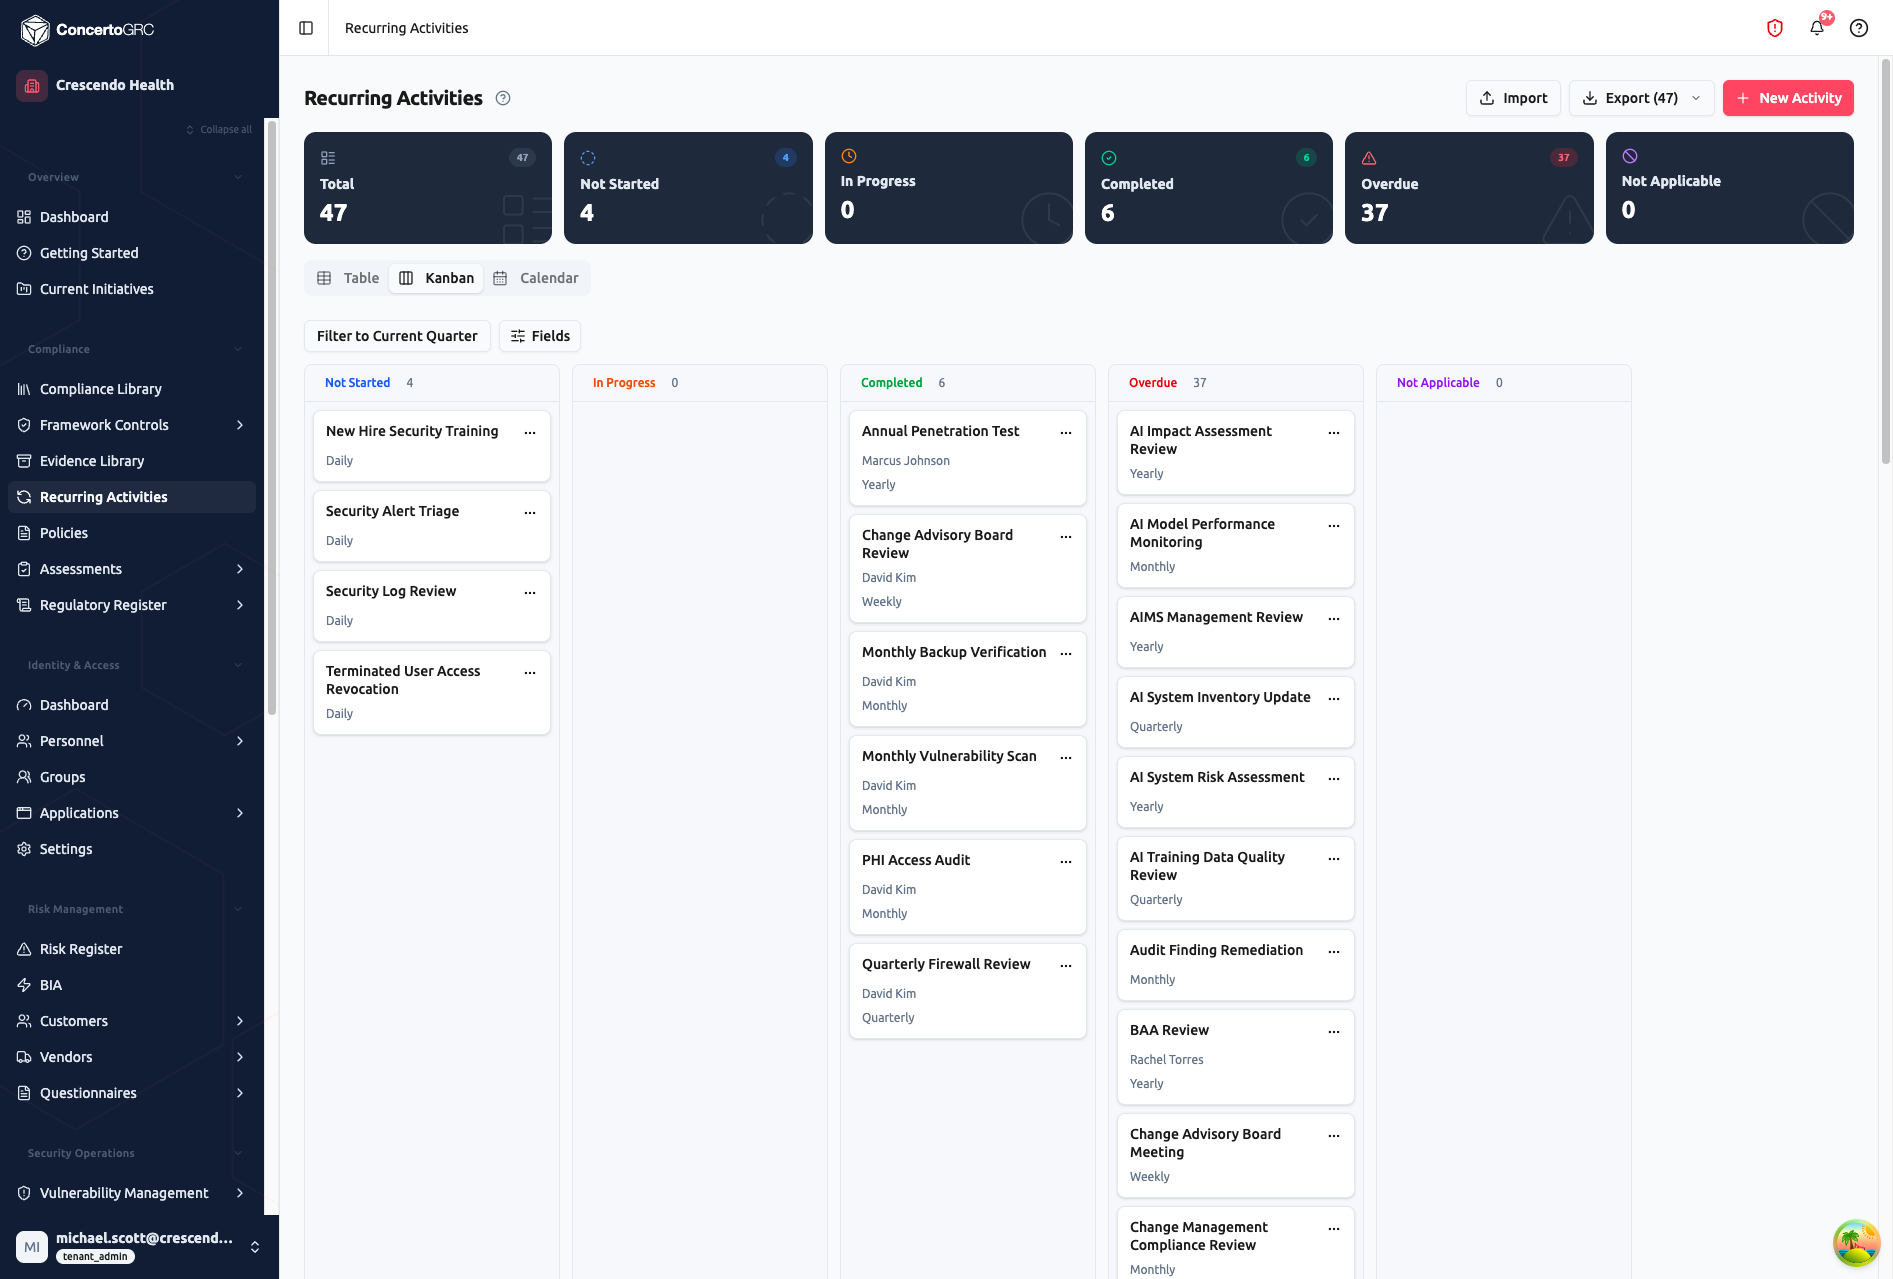Click Collapse all in sidebar
The image size is (1893, 1279).
pos(219,129)
